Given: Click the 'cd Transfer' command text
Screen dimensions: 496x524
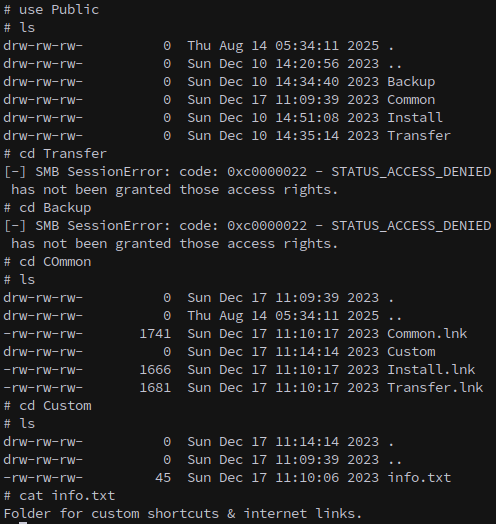Looking at the screenshot, I should (x=63, y=154).
